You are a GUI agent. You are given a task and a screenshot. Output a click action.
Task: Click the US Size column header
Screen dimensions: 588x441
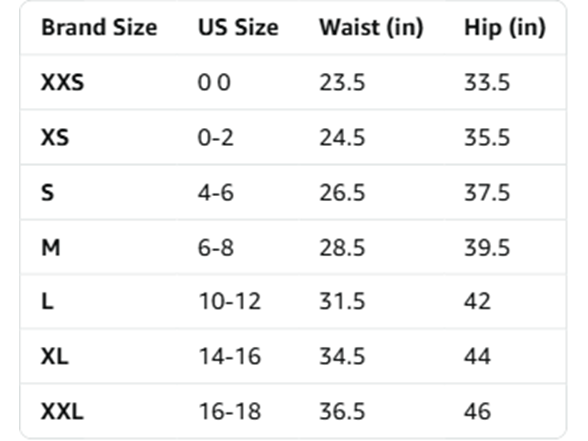[x=238, y=28]
